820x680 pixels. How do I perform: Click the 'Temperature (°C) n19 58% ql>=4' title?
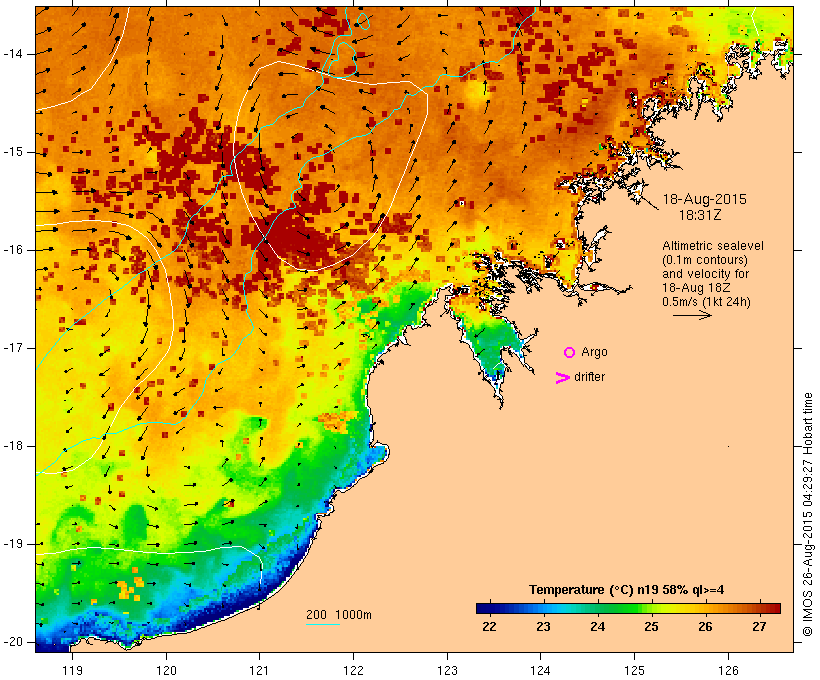[627, 590]
